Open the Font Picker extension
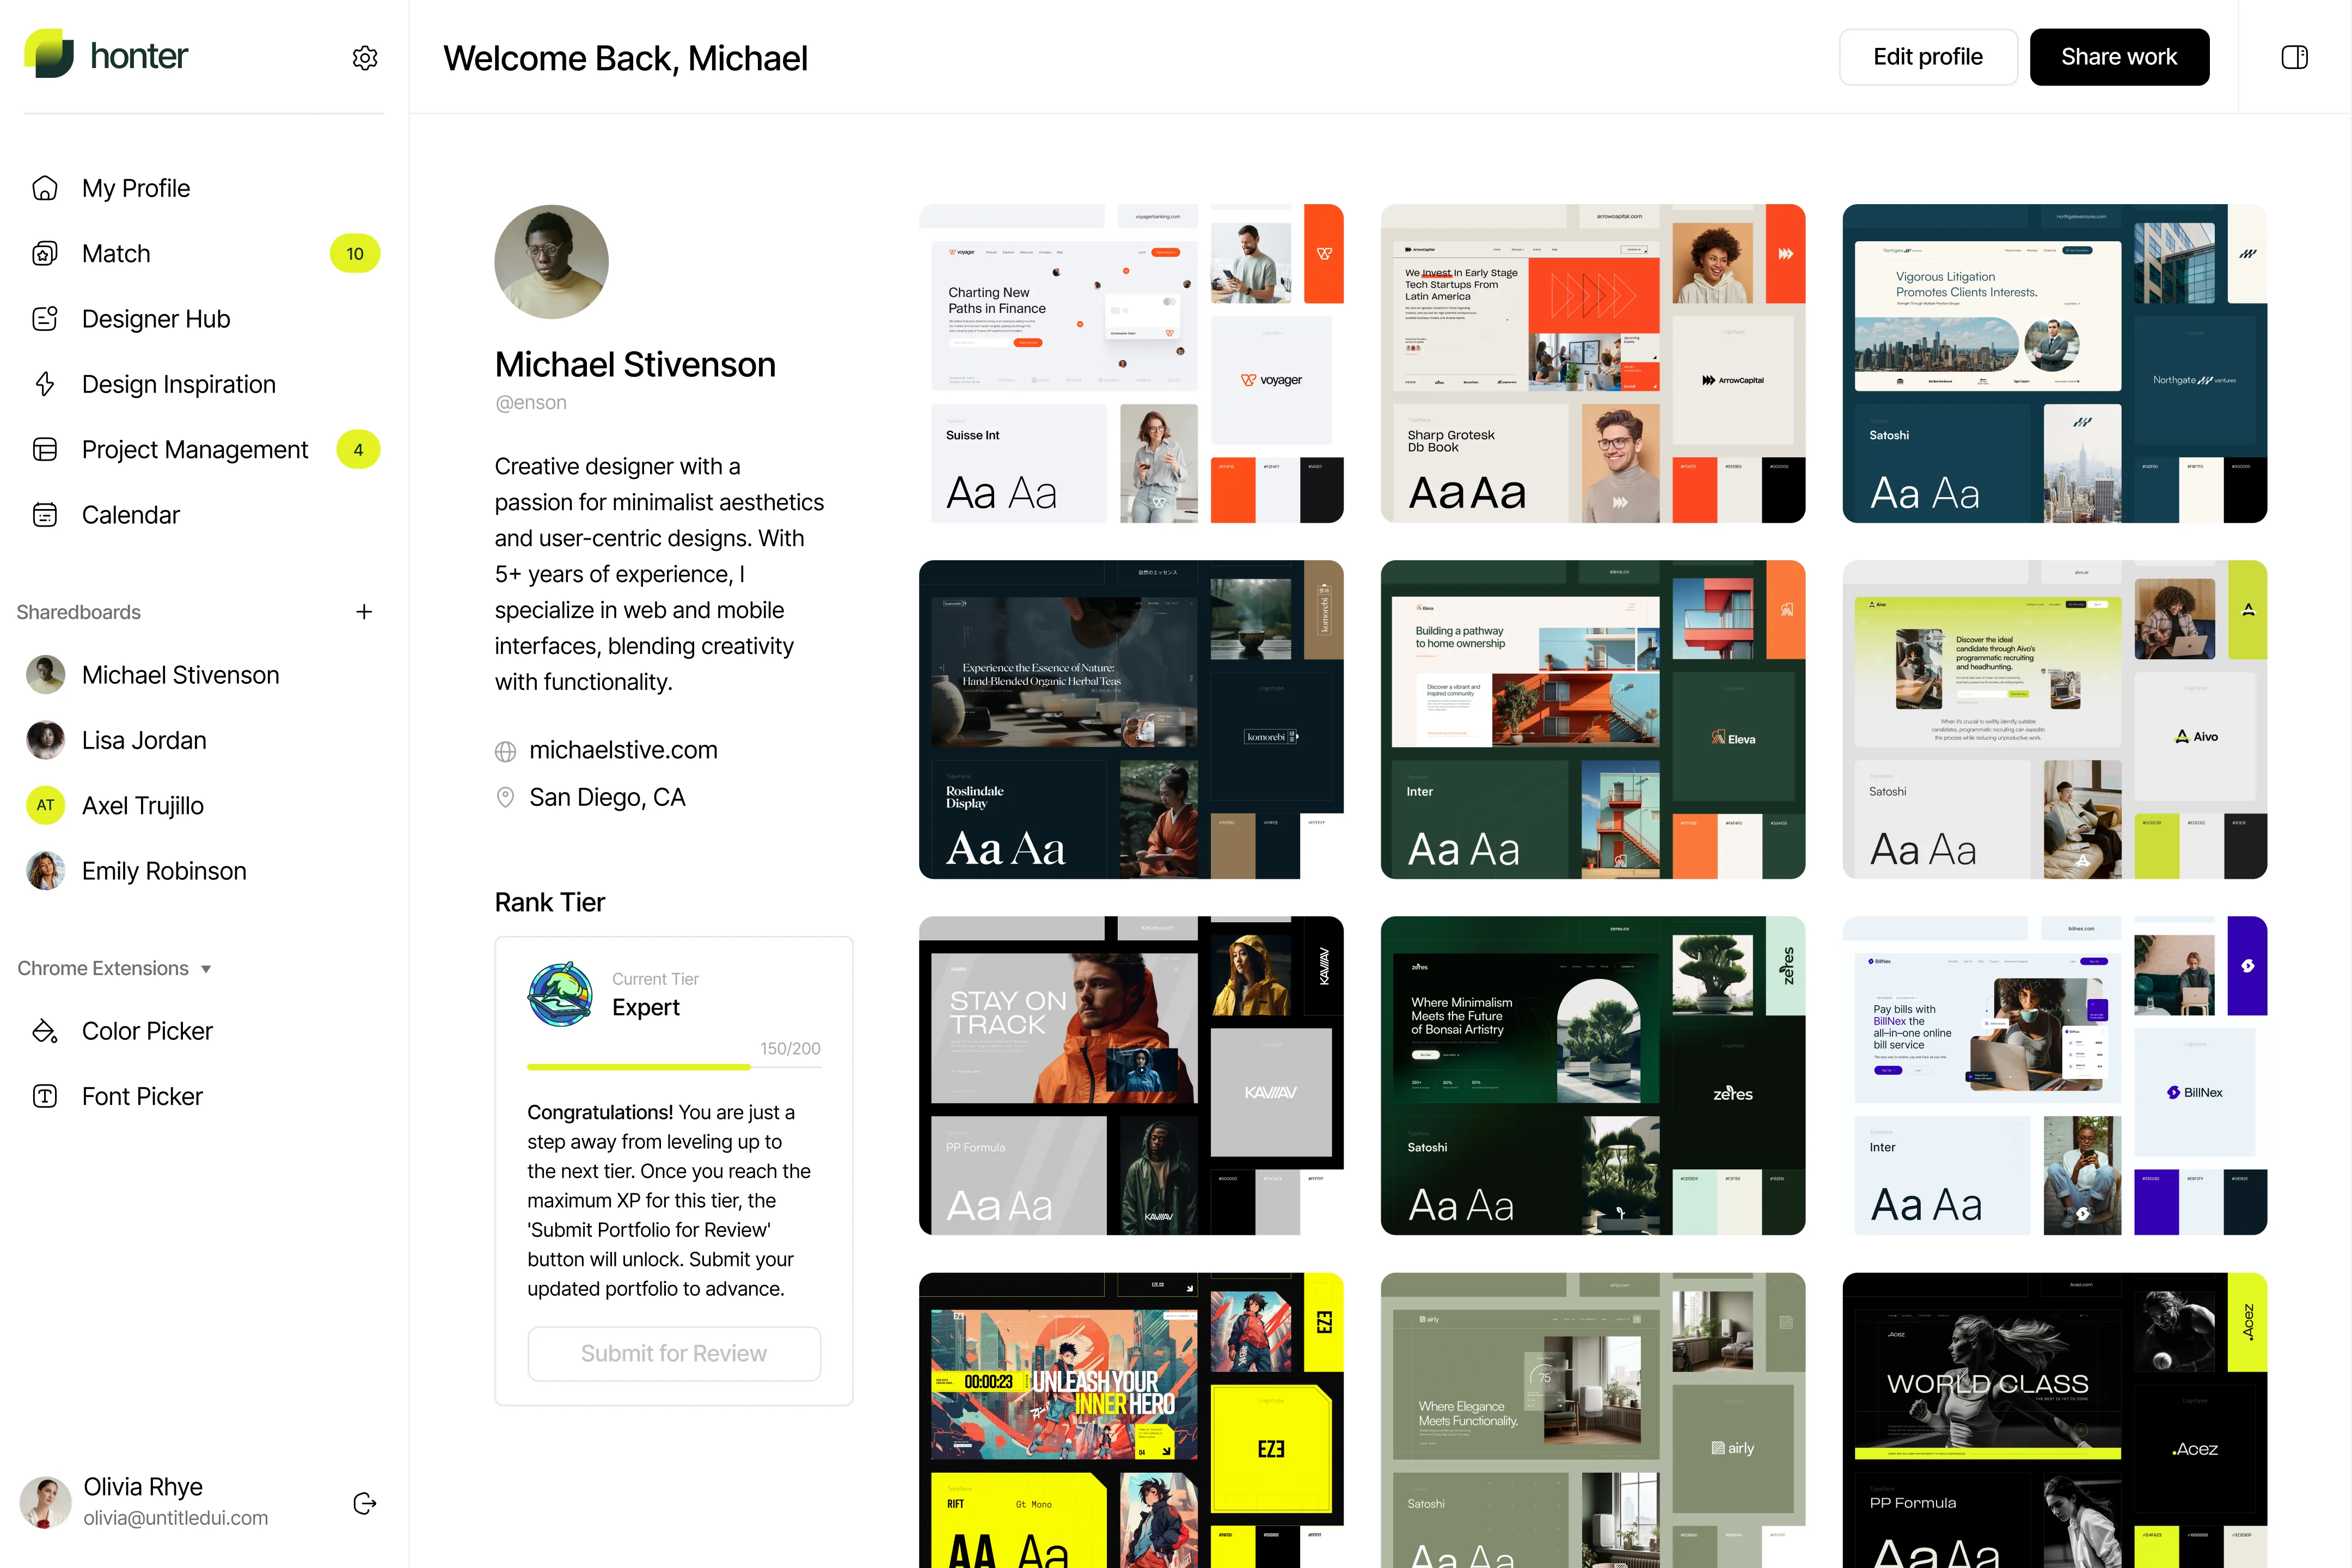The width and height of the screenshot is (2352, 1568). [142, 1096]
